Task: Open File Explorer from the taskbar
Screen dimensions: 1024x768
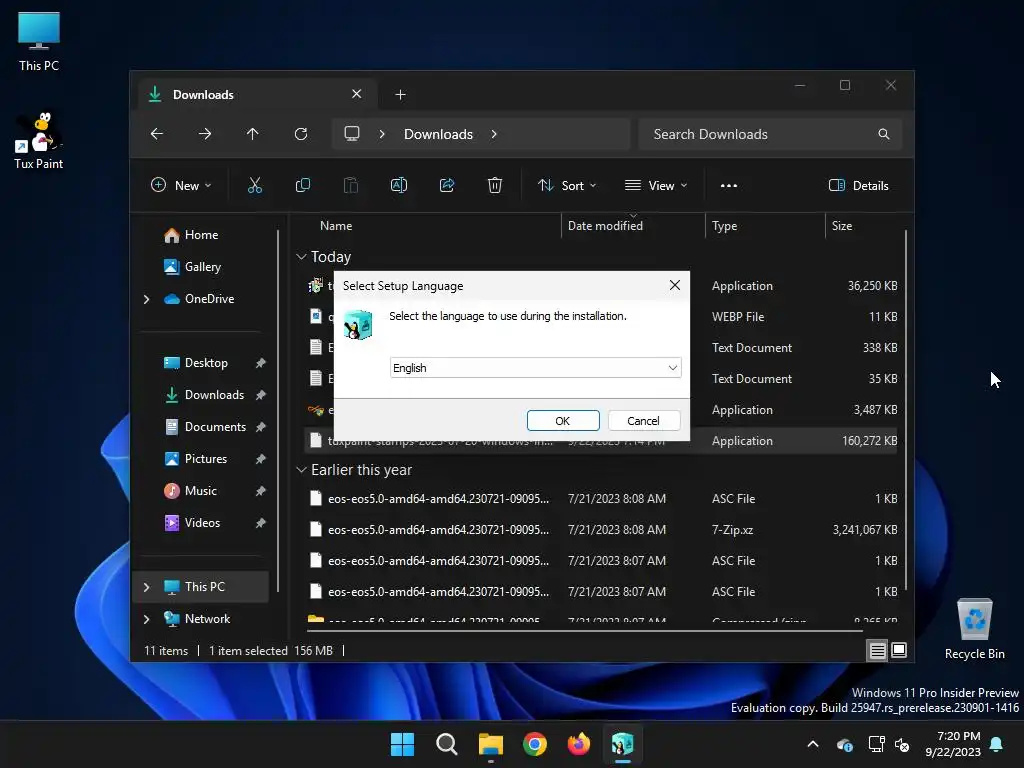Action: 490,744
